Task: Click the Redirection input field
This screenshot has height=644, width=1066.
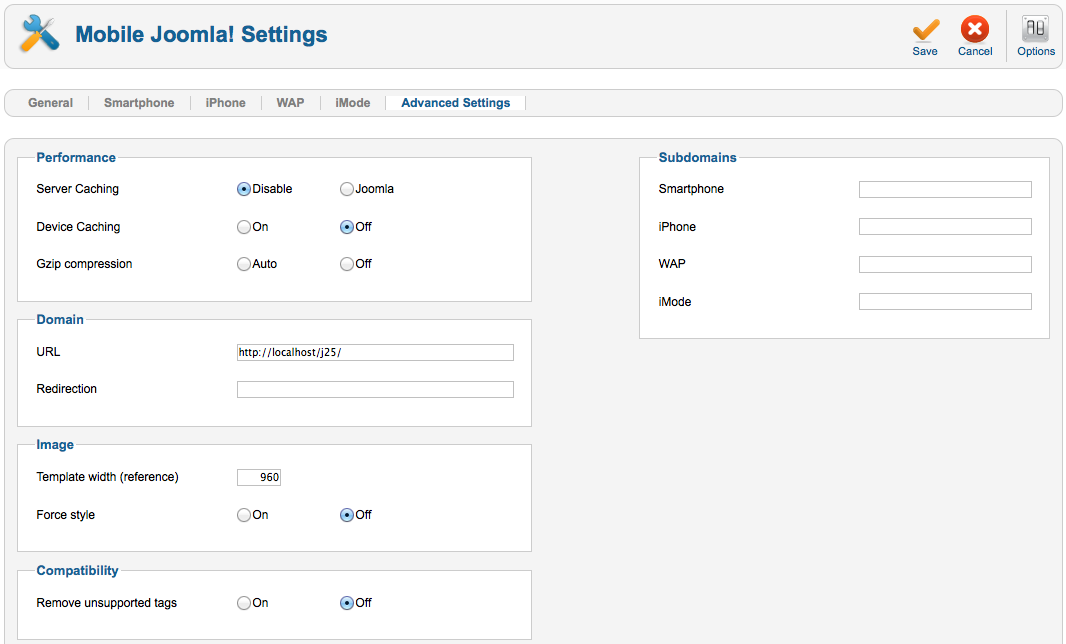Action: (375, 390)
